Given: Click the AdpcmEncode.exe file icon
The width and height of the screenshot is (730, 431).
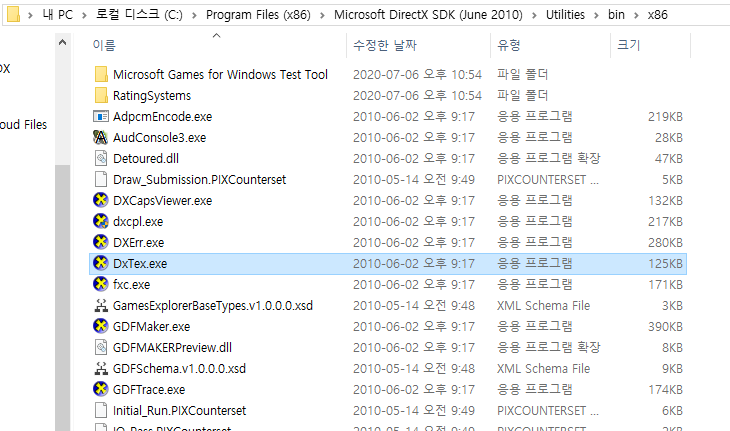Looking at the screenshot, I should point(101,116).
